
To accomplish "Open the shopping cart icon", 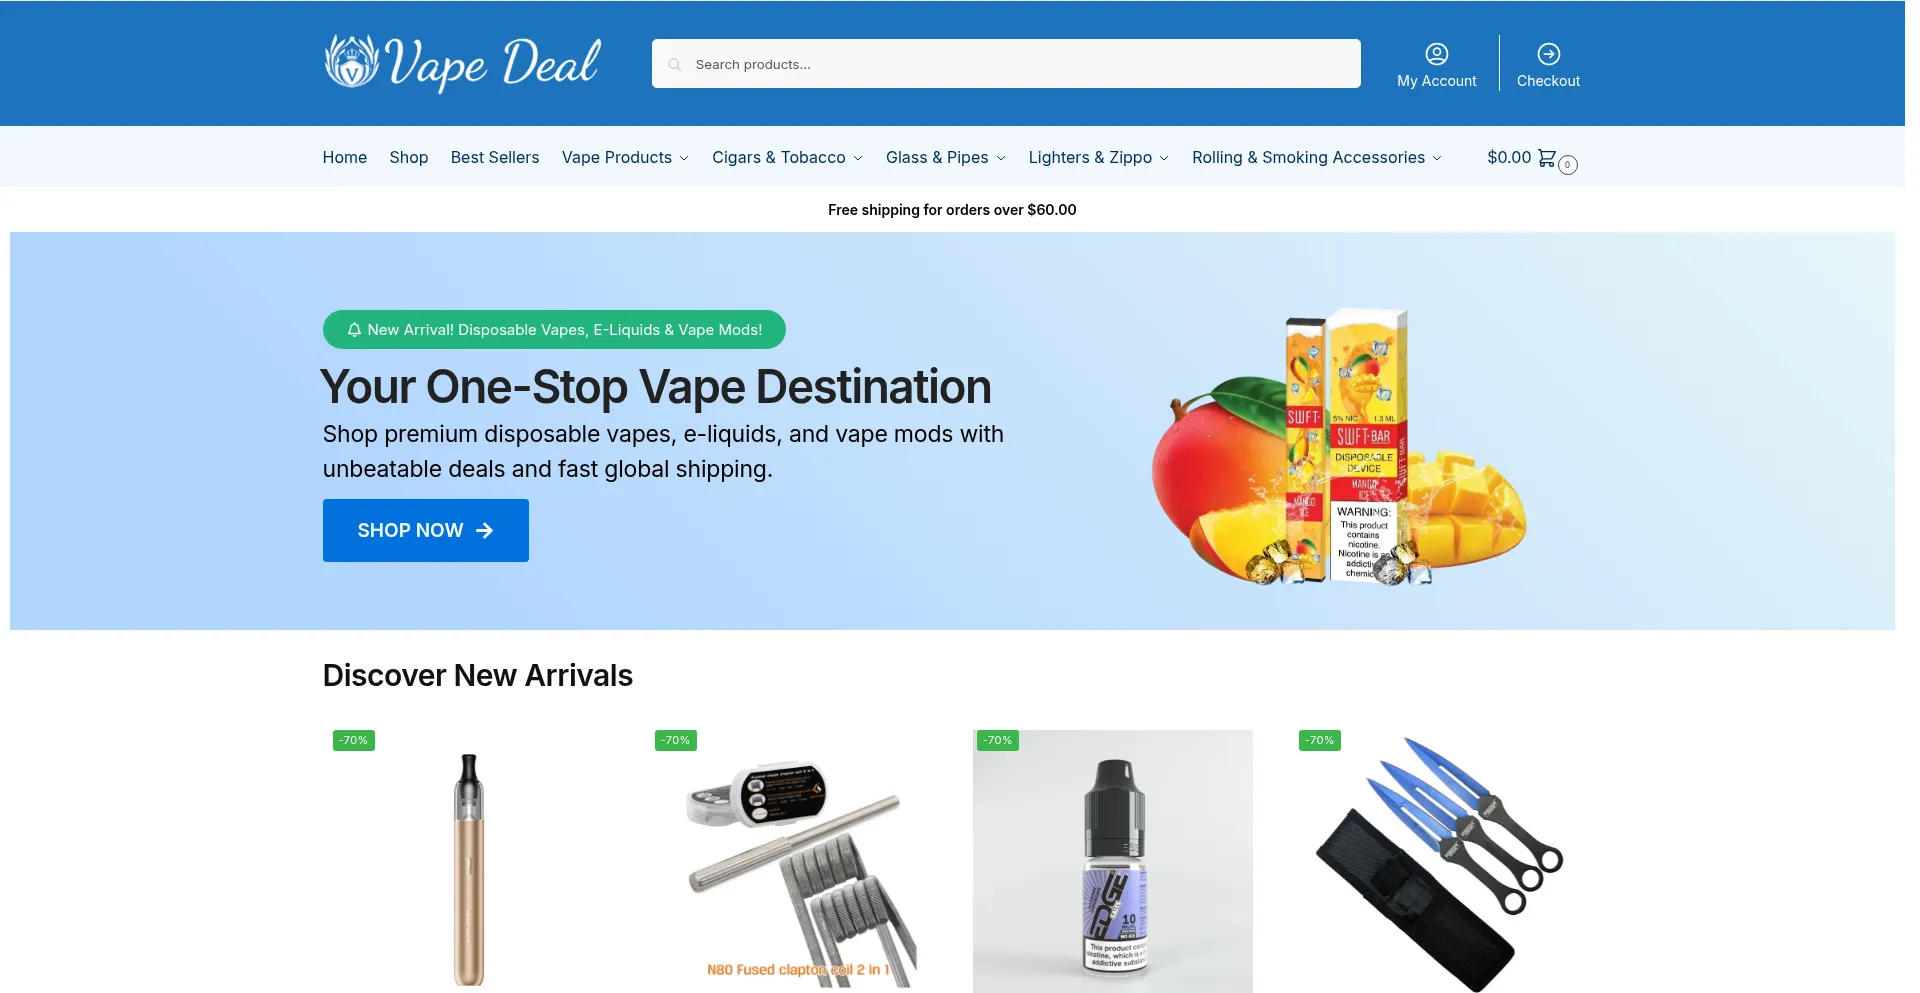I will click(x=1546, y=158).
